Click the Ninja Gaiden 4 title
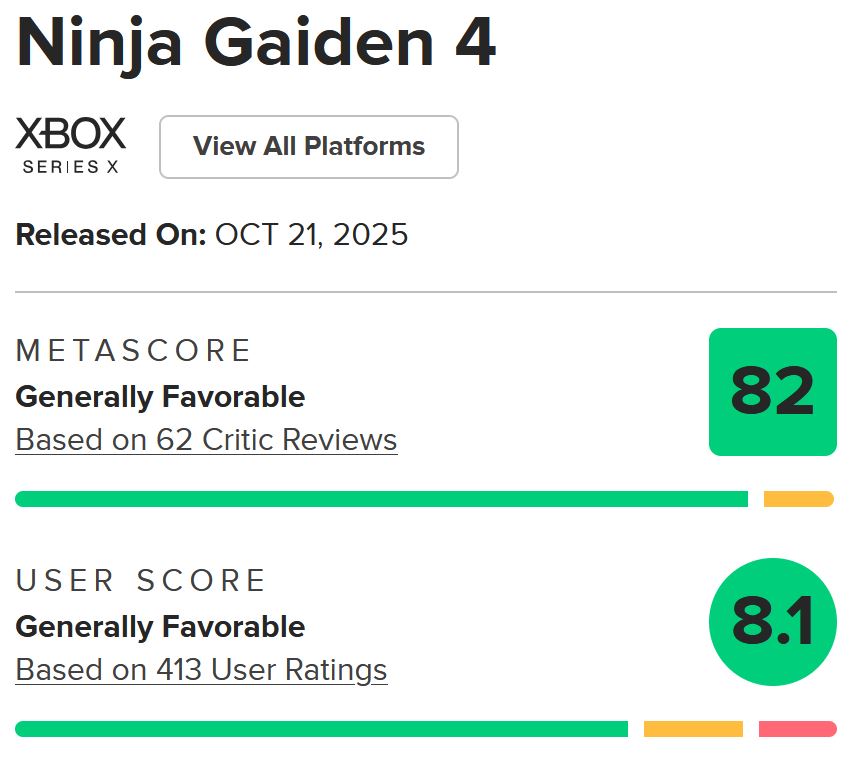The width and height of the screenshot is (851, 762). 256,42
